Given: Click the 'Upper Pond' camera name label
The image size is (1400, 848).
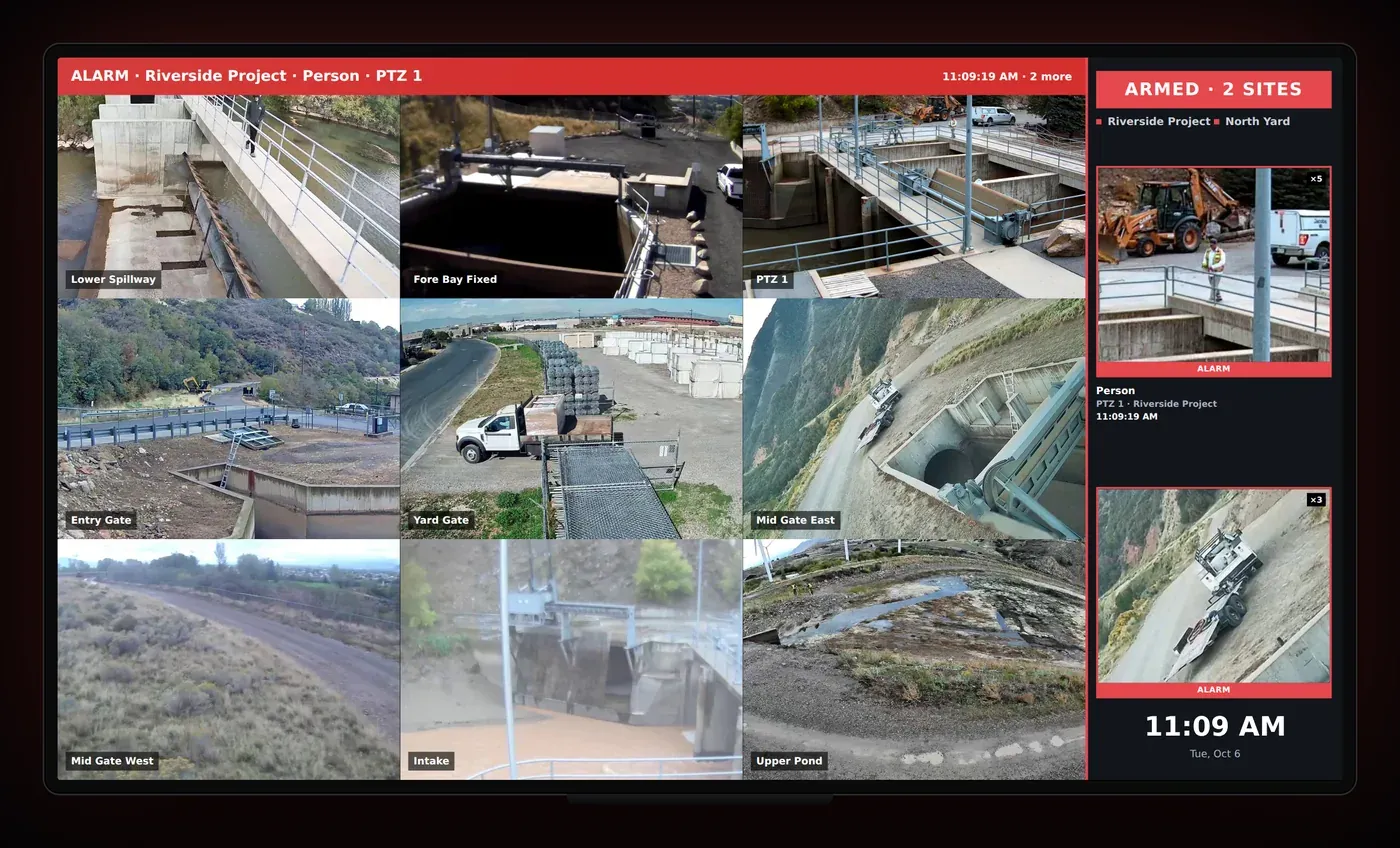Looking at the screenshot, I should [789, 761].
